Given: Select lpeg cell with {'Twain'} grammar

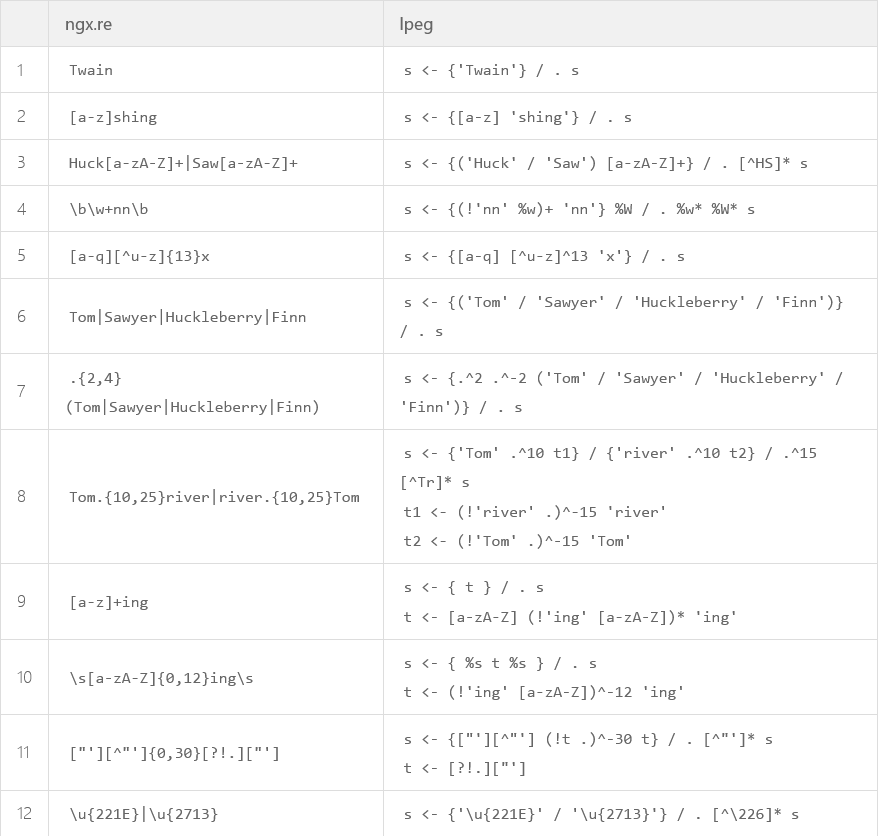Looking at the screenshot, I should (x=630, y=70).
